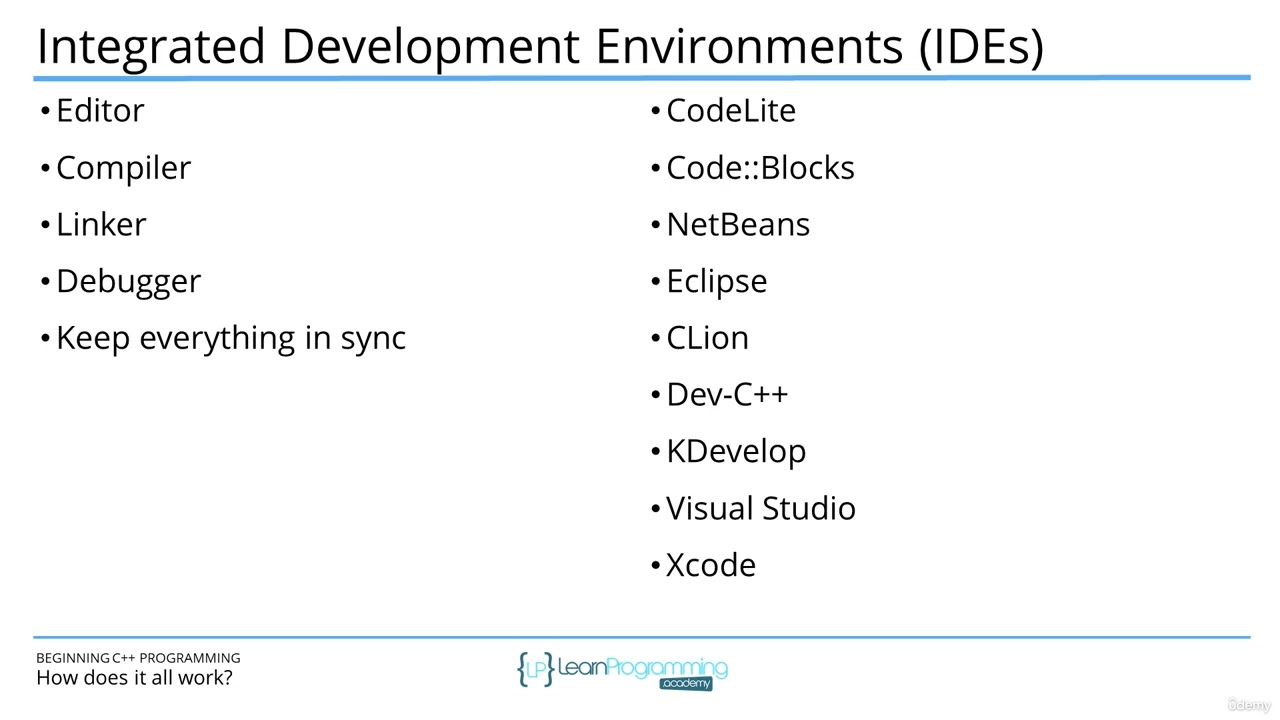The height and width of the screenshot is (720, 1280).
Task: Click the slide title 'Integrated Development Environments (IDEs)'
Action: [540, 47]
